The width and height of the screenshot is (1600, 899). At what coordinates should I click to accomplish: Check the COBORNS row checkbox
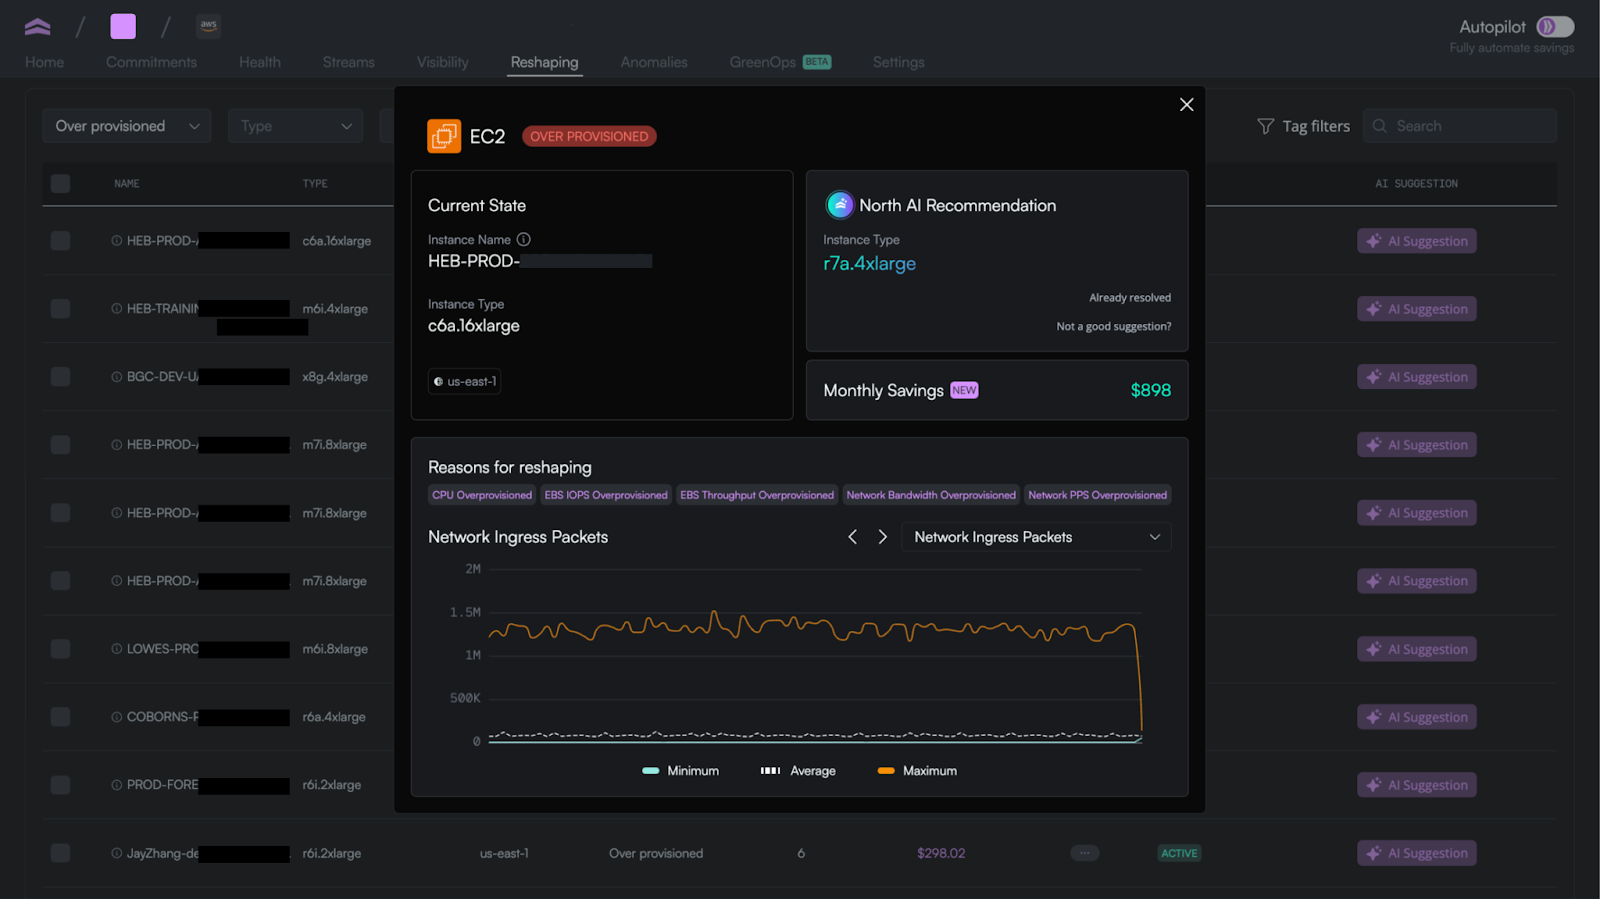tap(61, 717)
